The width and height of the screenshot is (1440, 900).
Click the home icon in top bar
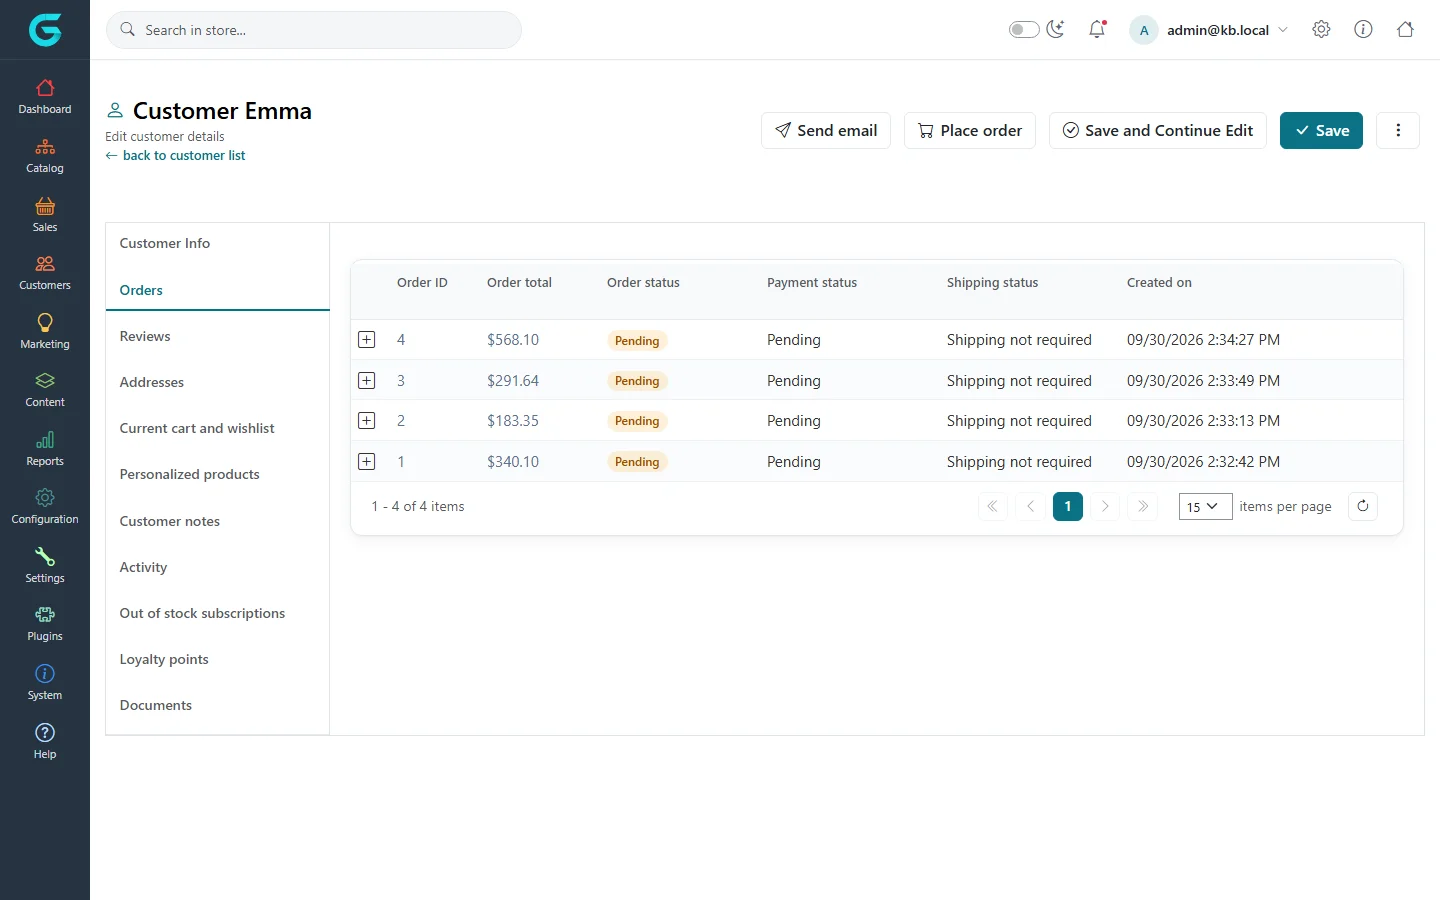(x=1405, y=30)
